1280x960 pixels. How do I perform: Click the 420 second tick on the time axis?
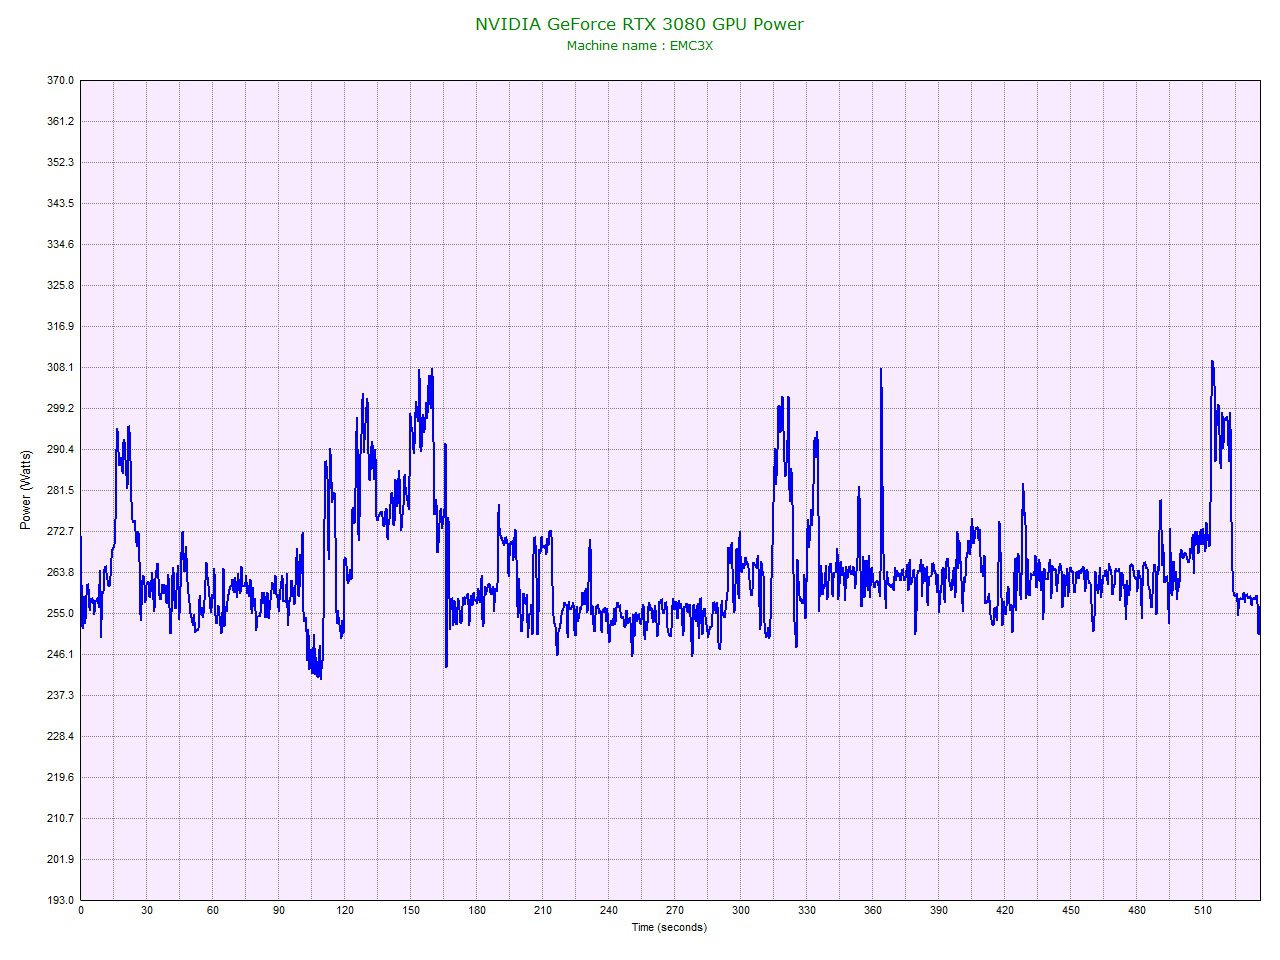tap(1005, 911)
